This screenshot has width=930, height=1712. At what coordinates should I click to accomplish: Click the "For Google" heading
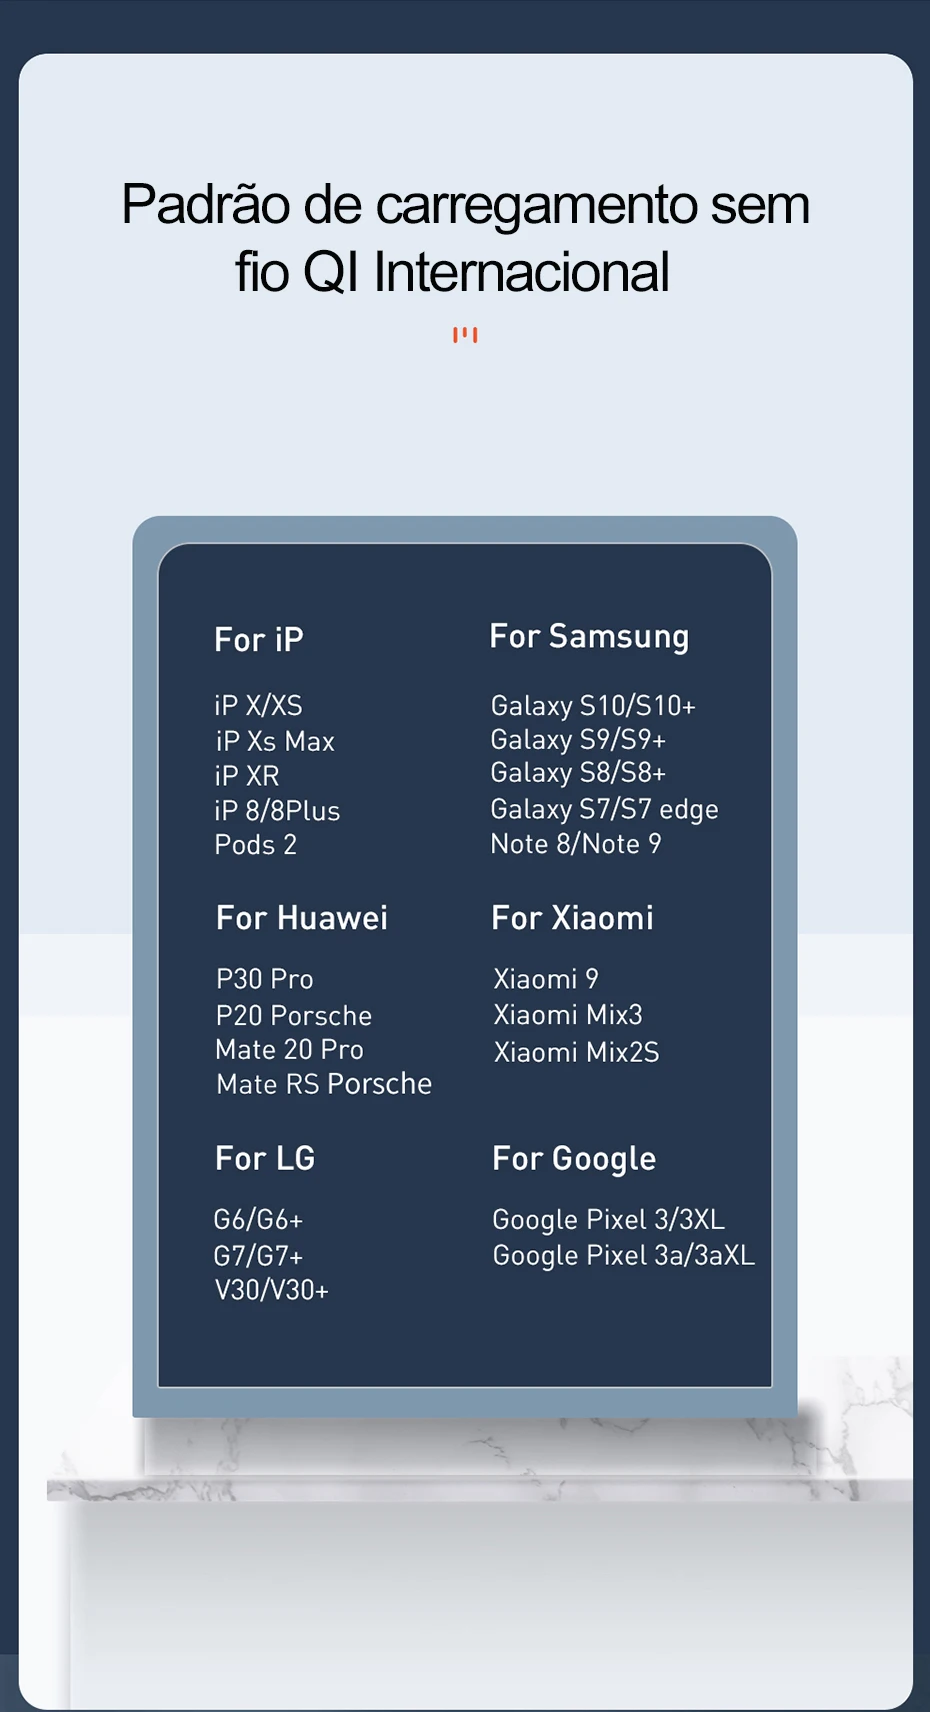tap(574, 1159)
